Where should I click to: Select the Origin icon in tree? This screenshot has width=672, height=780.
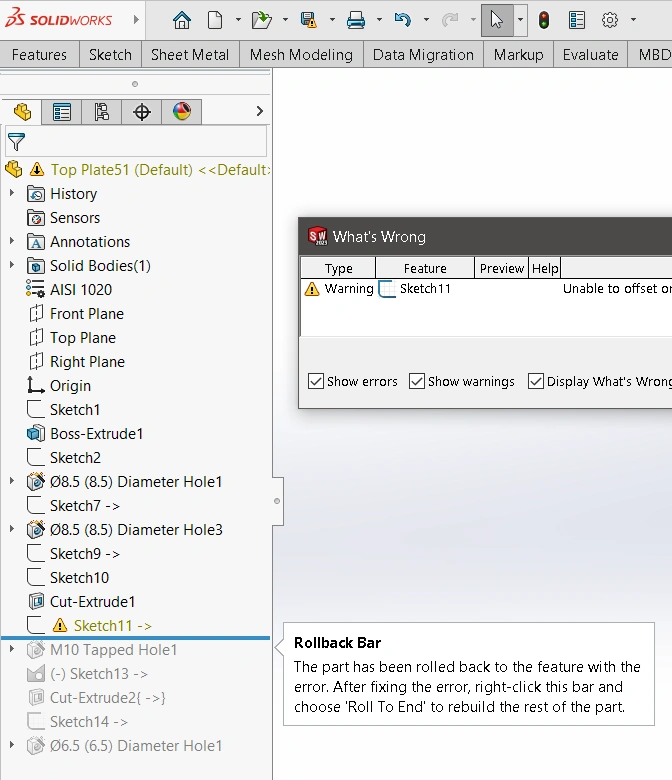click(x=35, y=386)
